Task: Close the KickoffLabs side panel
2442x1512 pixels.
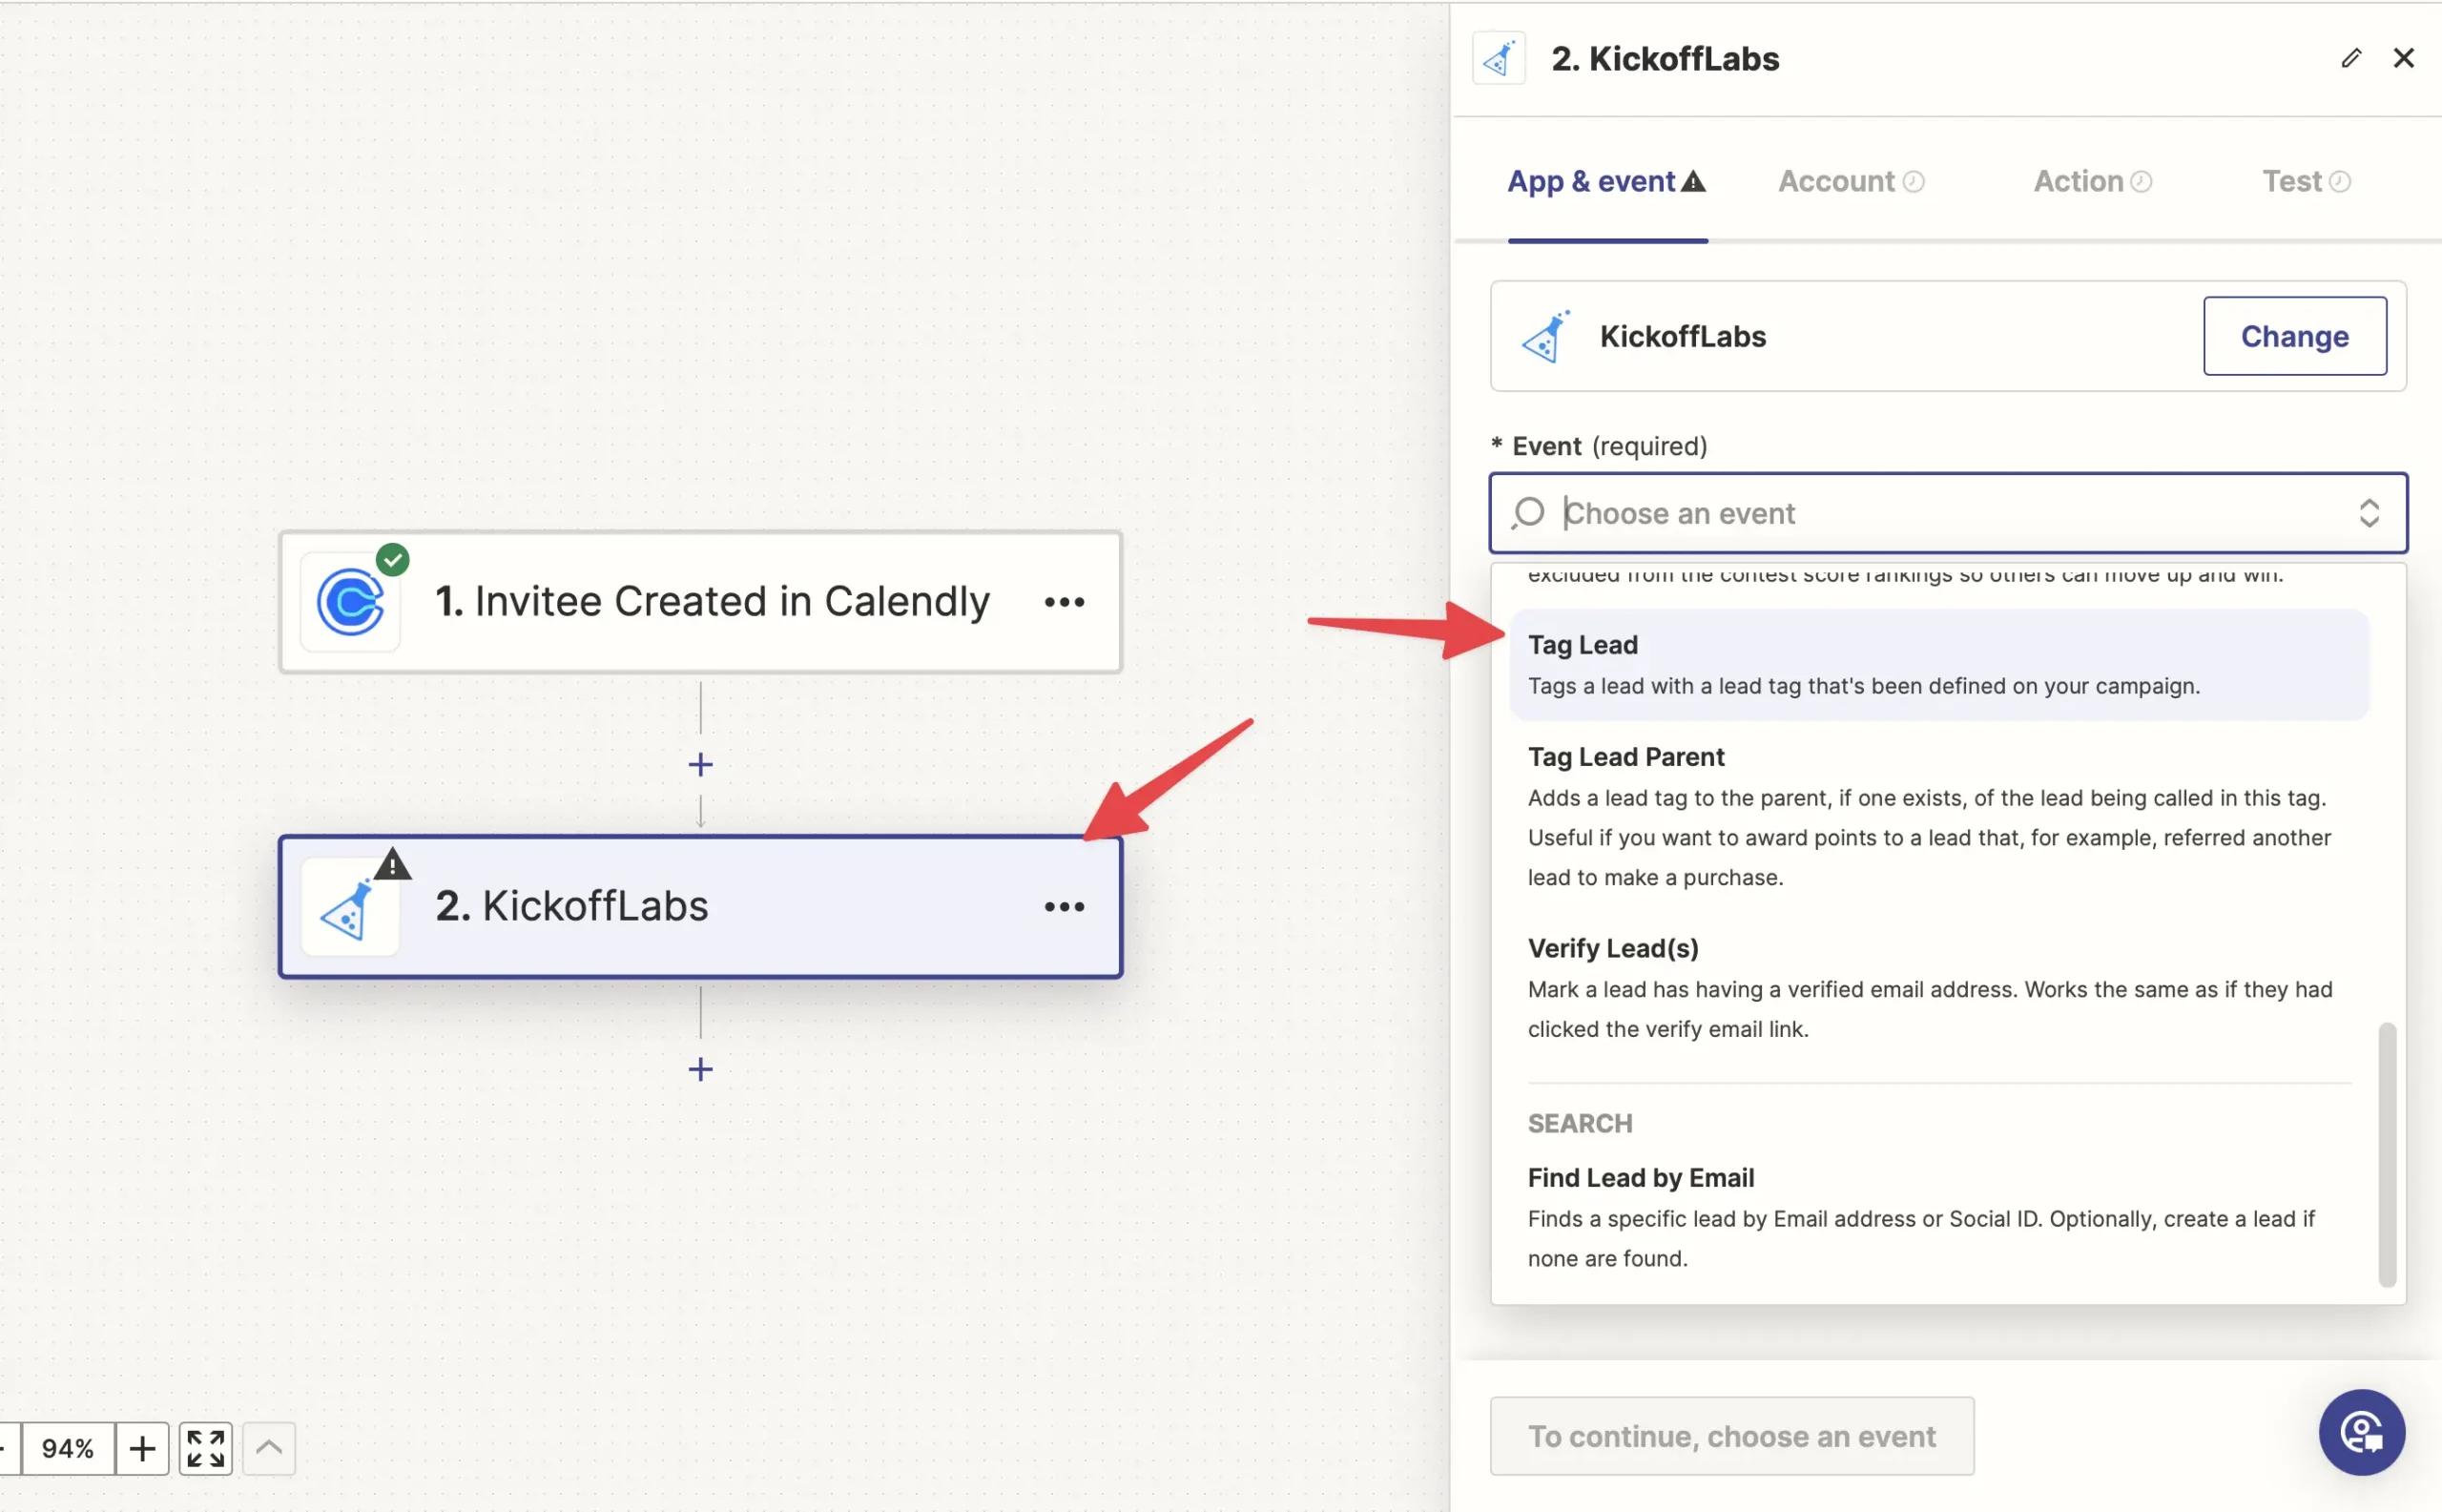Action: click(2403, 58)
